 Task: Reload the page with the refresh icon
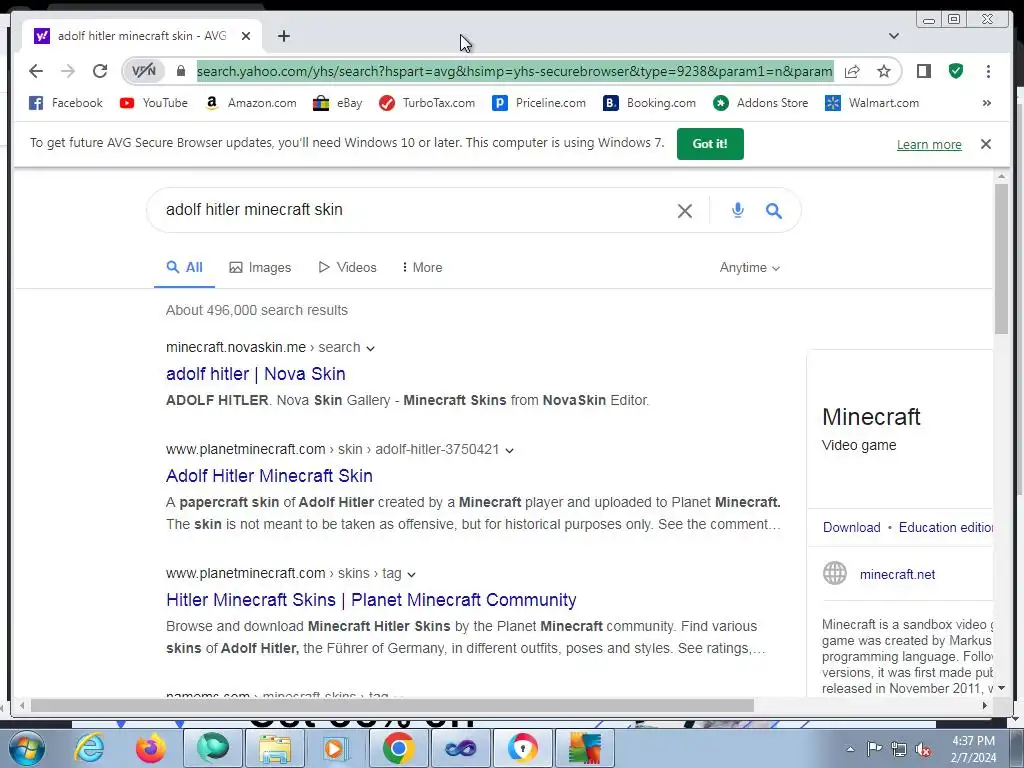(x=100, y=71)
